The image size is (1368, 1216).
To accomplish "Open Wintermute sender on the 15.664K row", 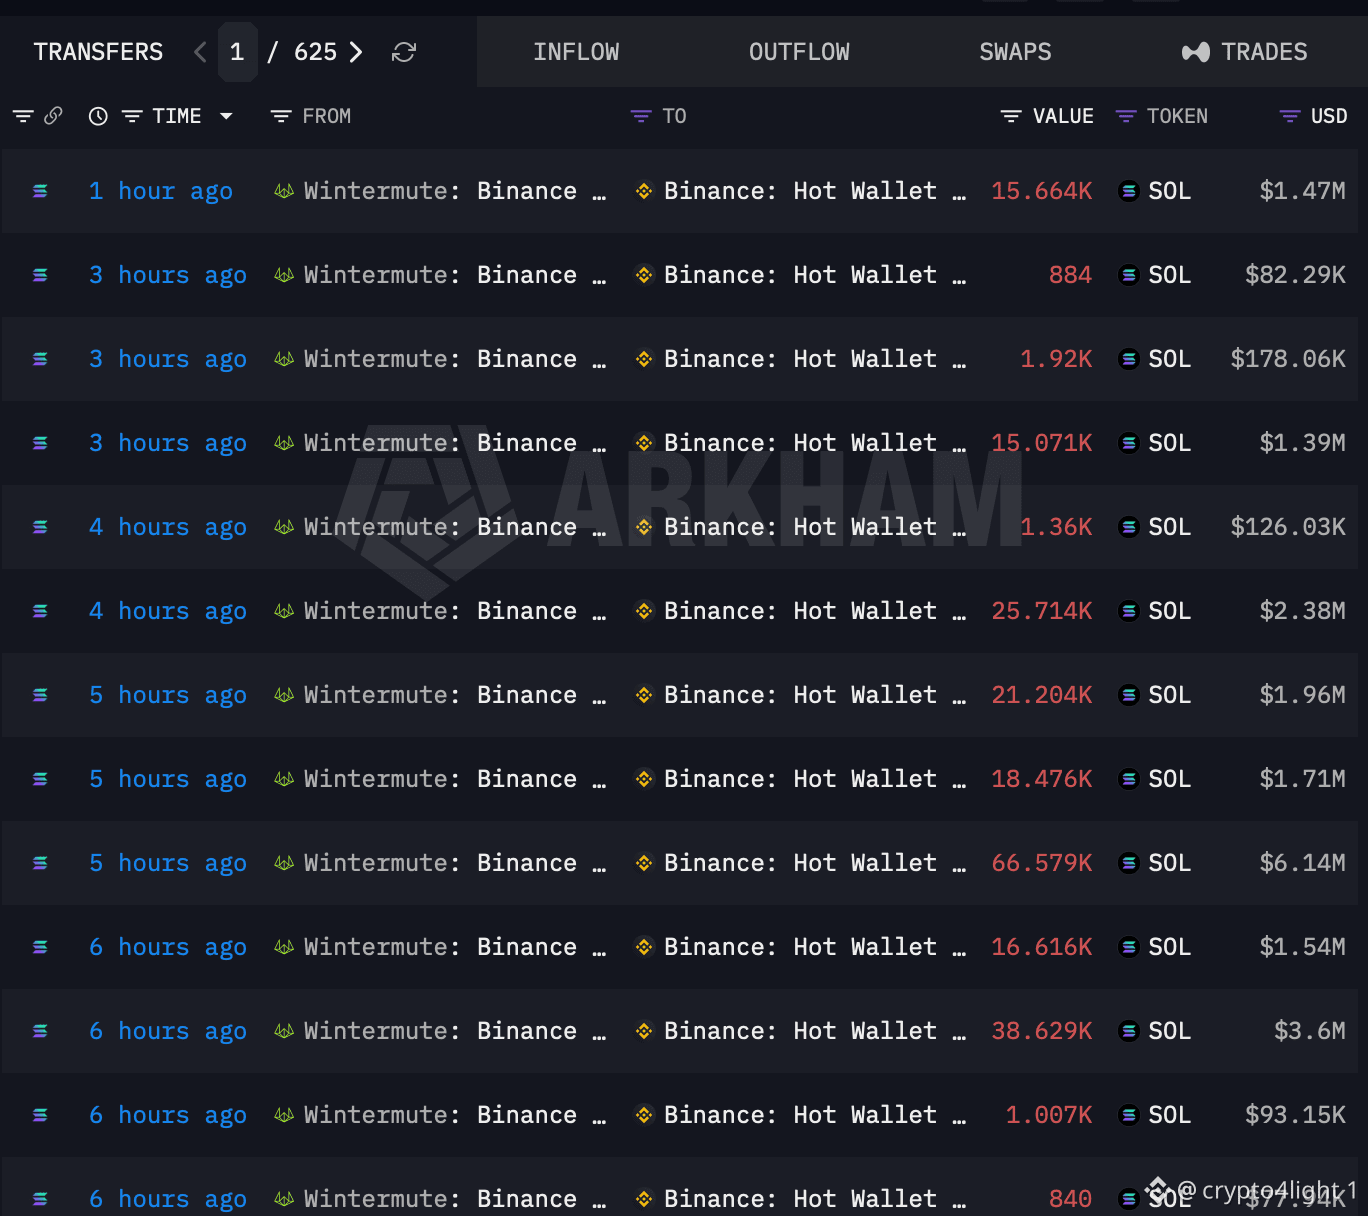I will (x=441, y=191).
